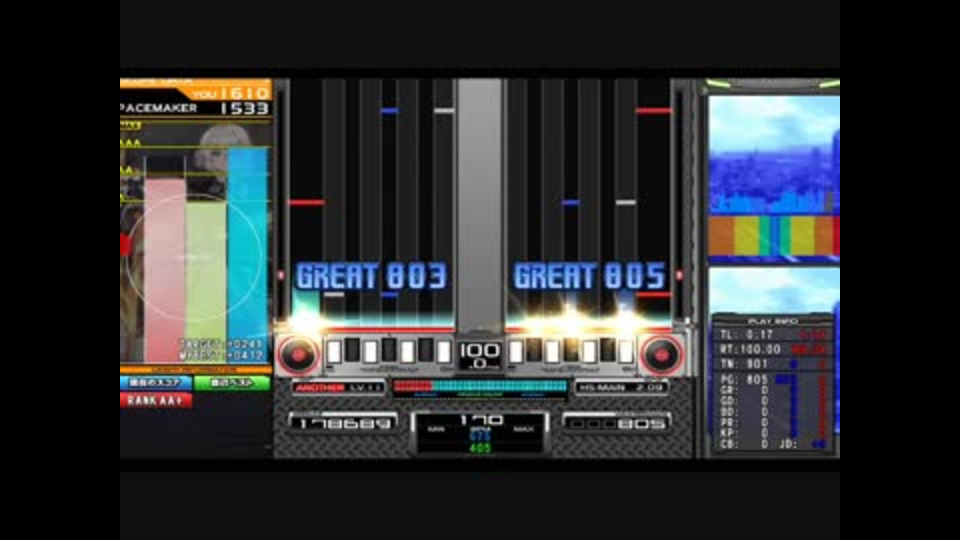Image resolution: width=960 pixels, height=540 pixels.
Task: Click the green button below the score graph
Action: [x=232, y=383]
